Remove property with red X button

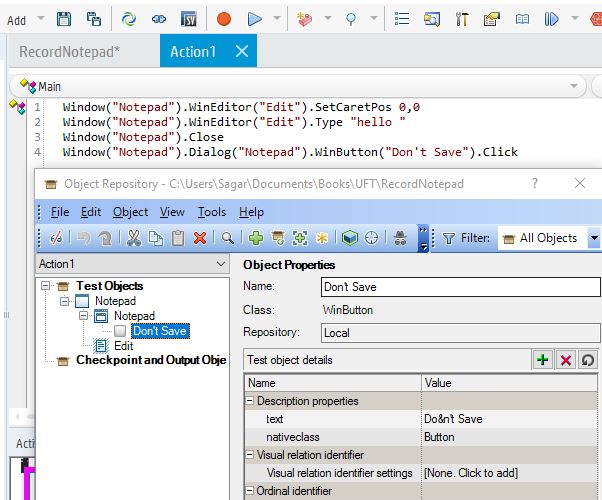click(566, 360)
